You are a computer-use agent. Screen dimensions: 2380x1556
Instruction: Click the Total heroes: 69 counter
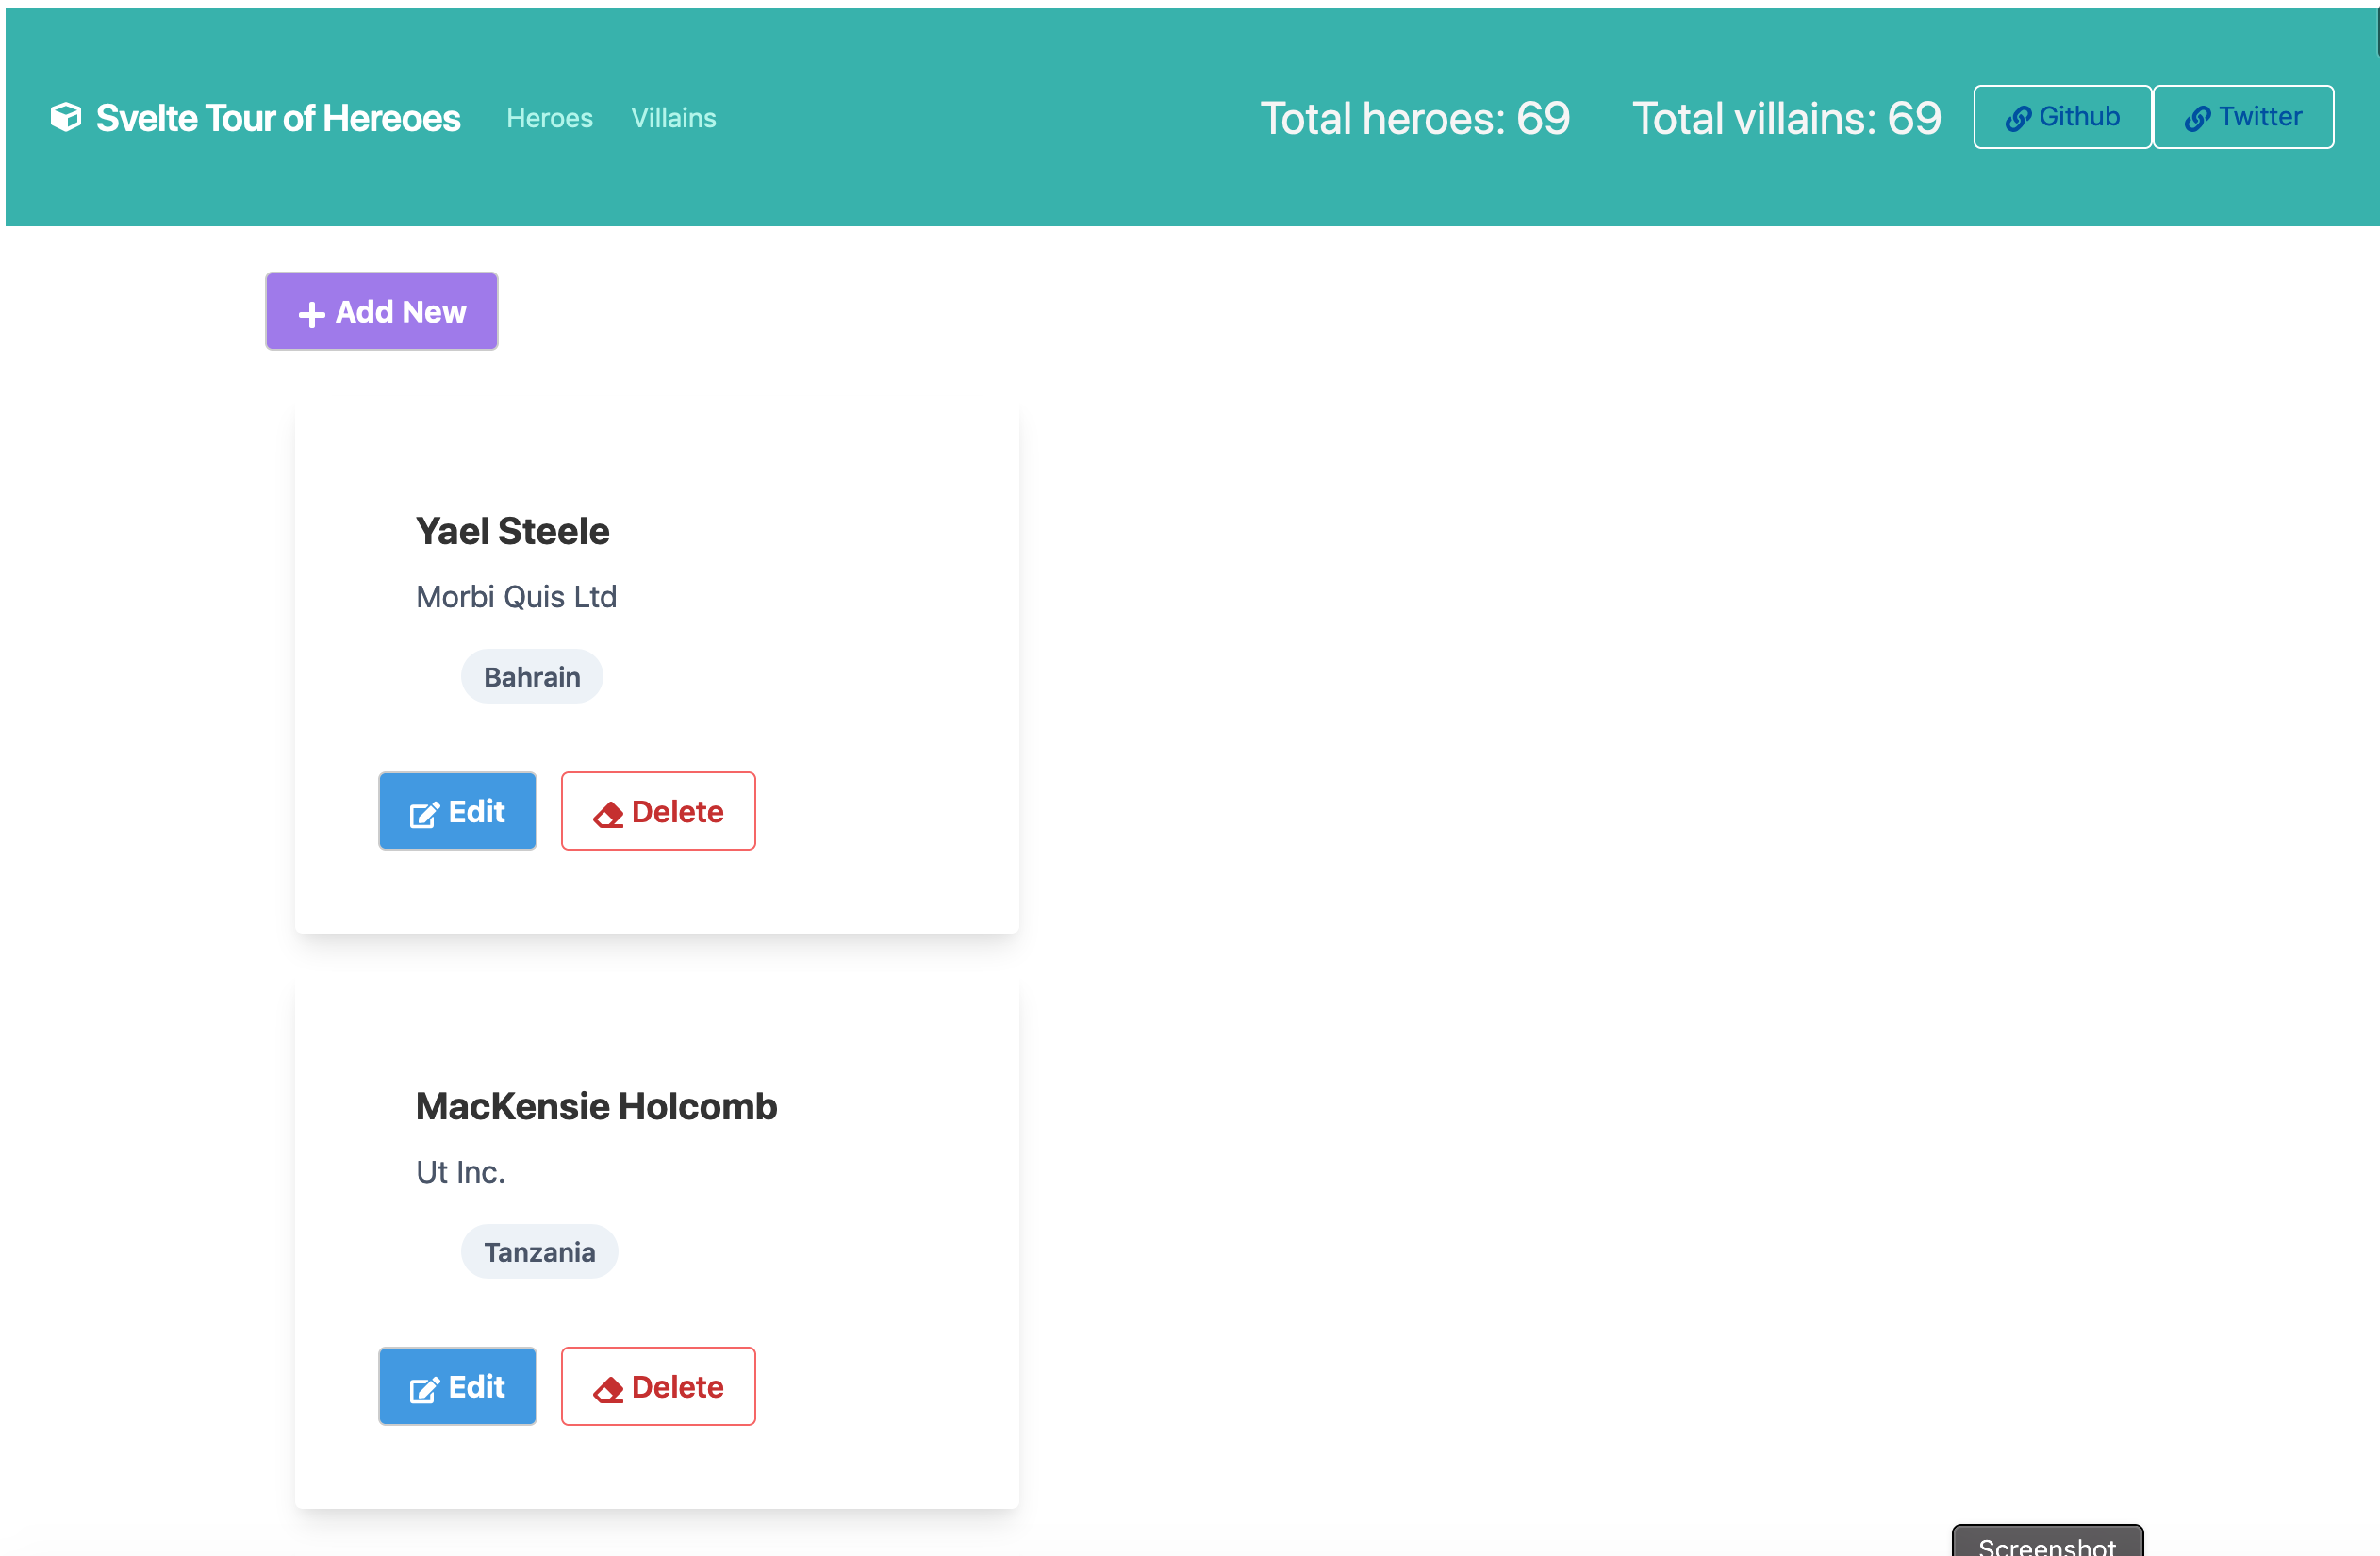tap(1414, 118)
